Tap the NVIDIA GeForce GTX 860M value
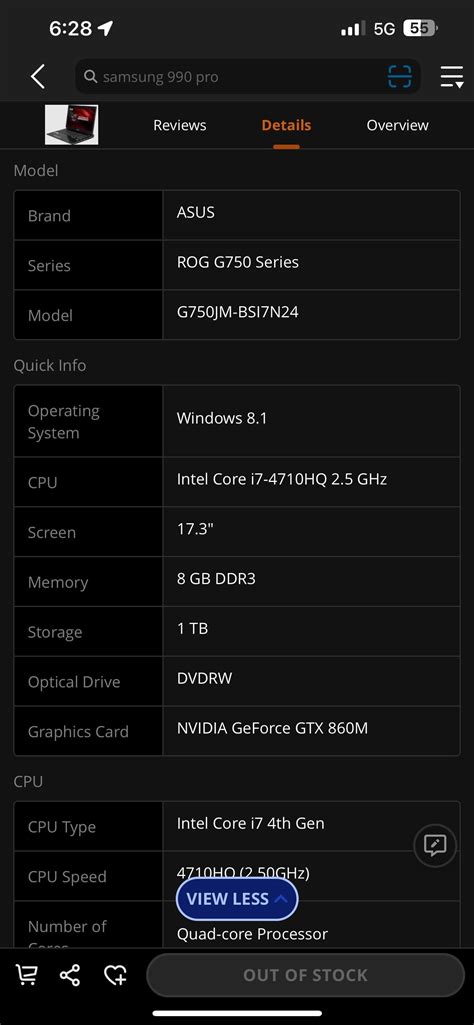The image size is (474, 1025). pyautogui.click(x=272, y=728)
